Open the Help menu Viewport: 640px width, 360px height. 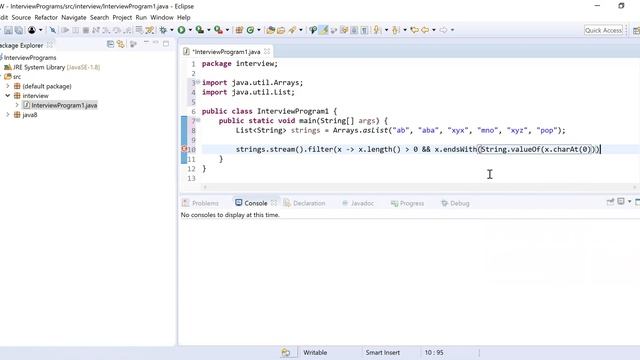184,18
